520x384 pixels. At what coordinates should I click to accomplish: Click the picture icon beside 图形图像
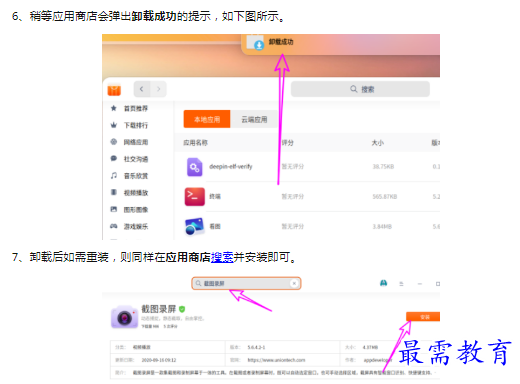[114, 209]
